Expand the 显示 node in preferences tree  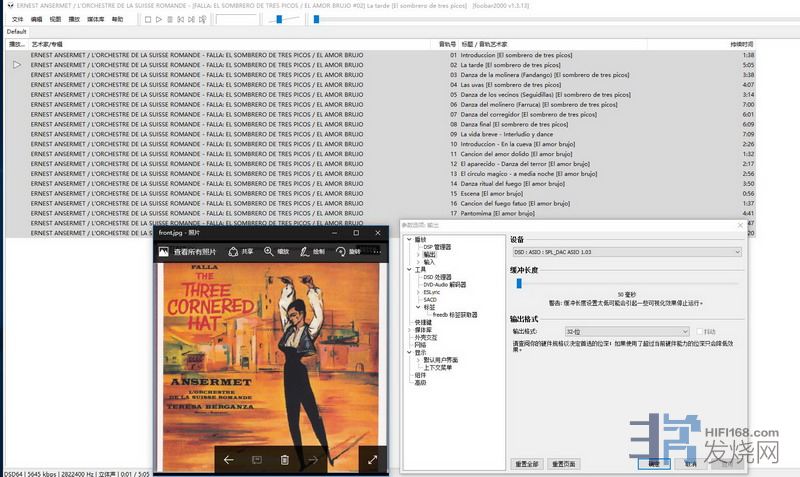[x=410, y=352]
